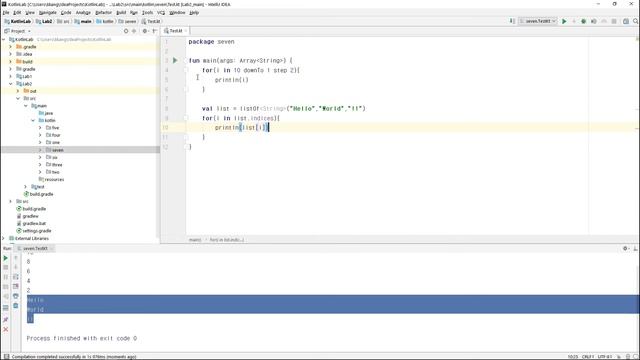
Task: Click the line 1 'package seven' code
Action: (x=211, y=42)
